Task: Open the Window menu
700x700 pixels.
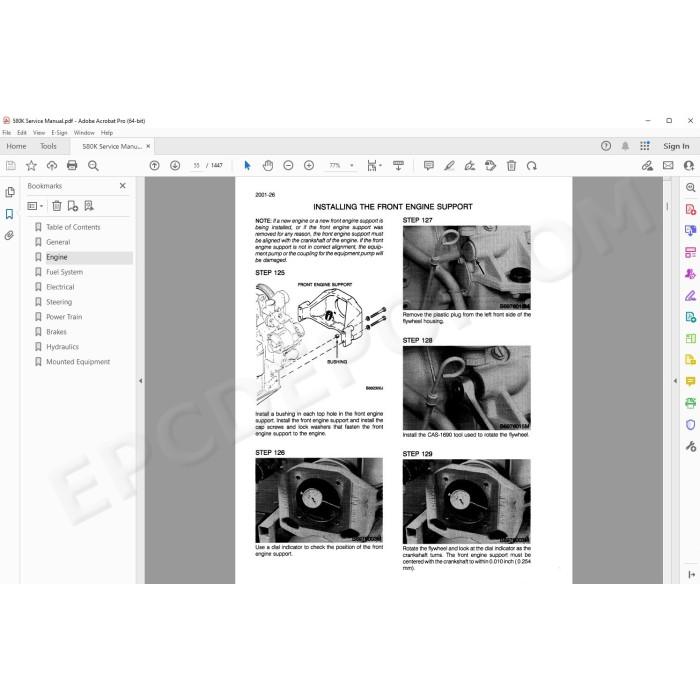Action: coord(84,133)
